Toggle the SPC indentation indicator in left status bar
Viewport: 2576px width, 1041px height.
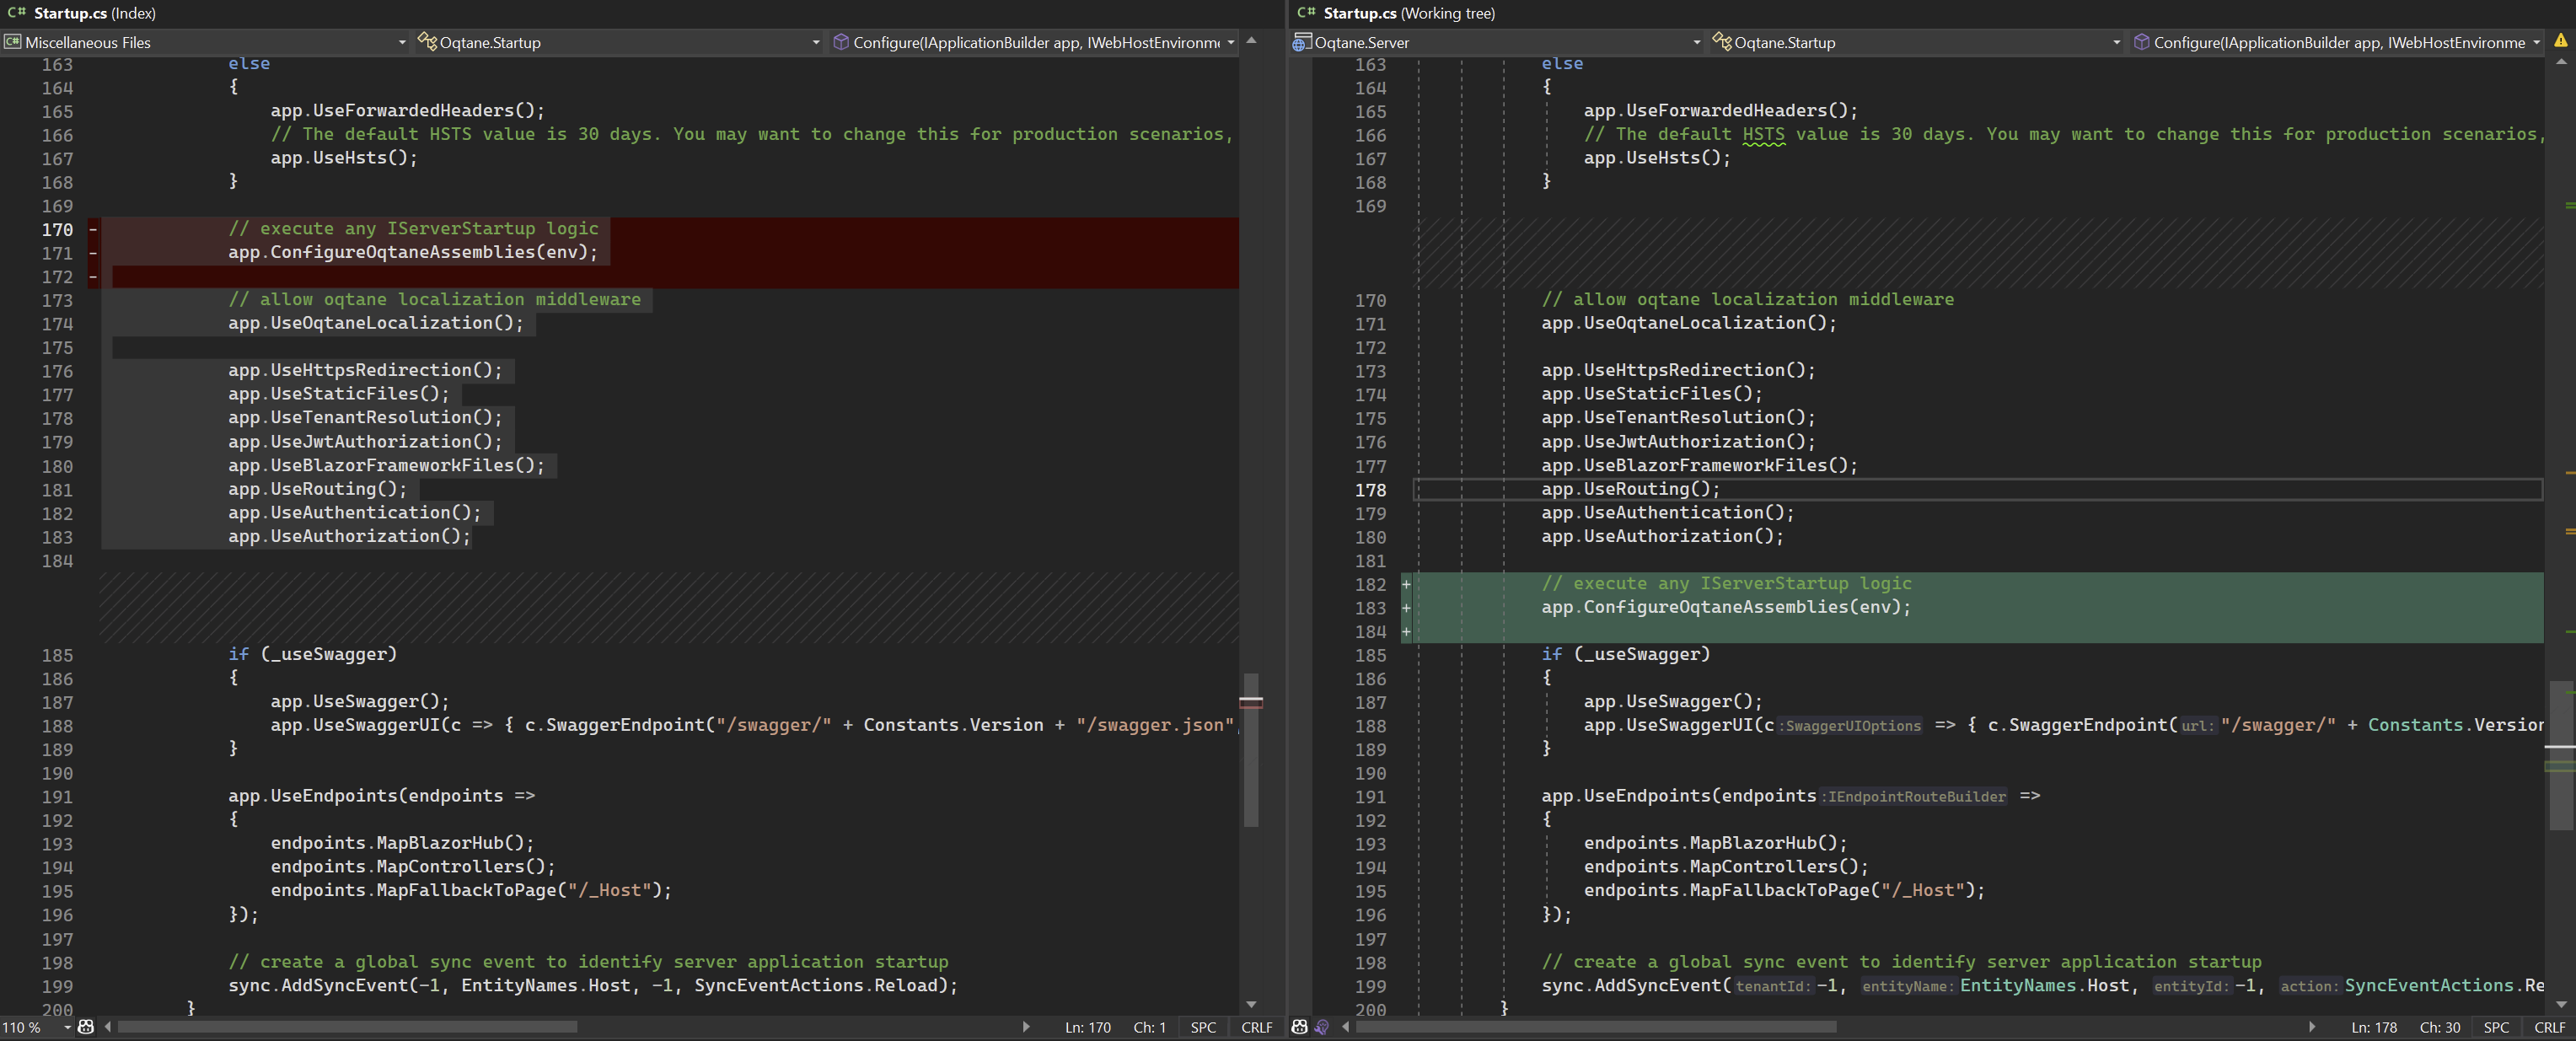(1203, 1027)
